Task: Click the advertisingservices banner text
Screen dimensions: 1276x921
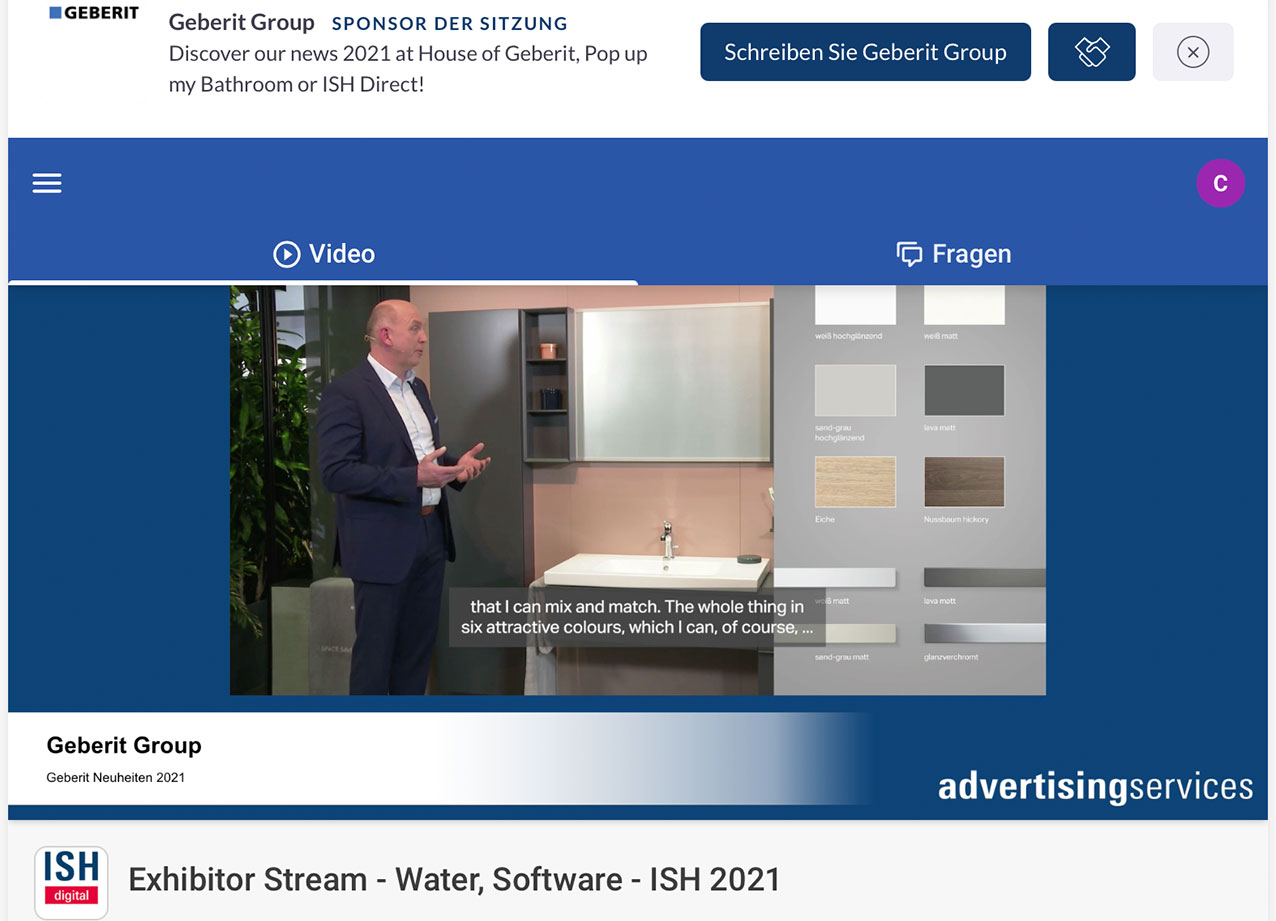Action: [1094, 786]
